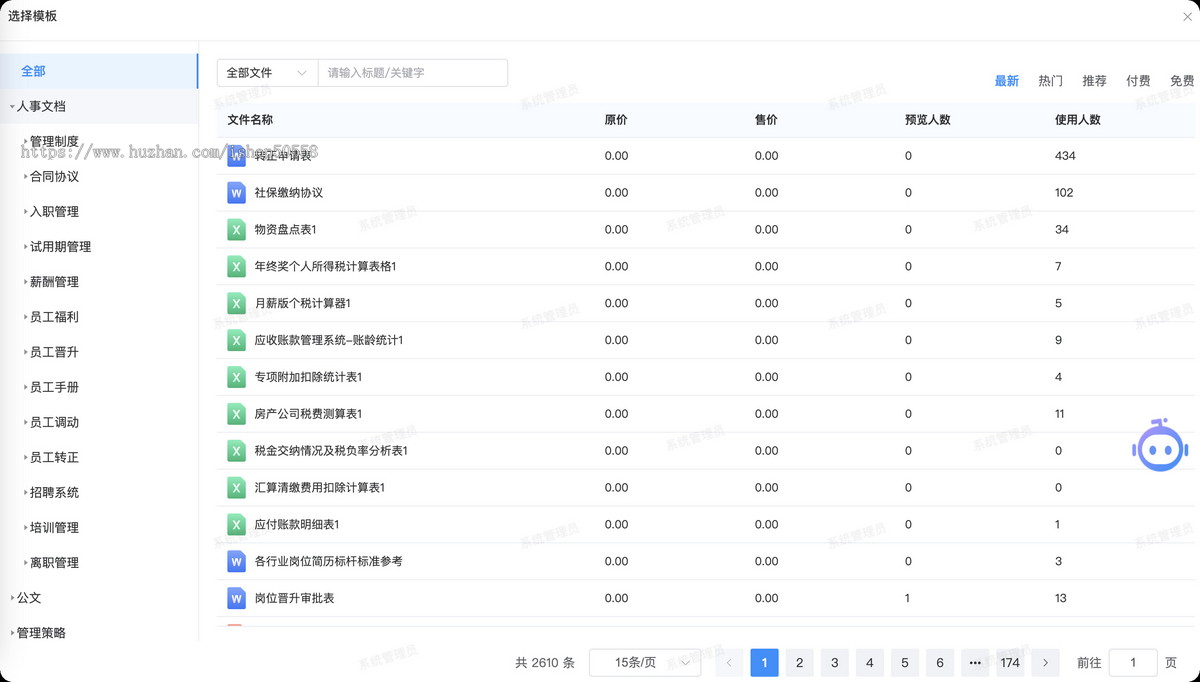The width and height of the screenshot is (1200, 682).
Task: Select current page 1 button
Action: tap(764, 663)
